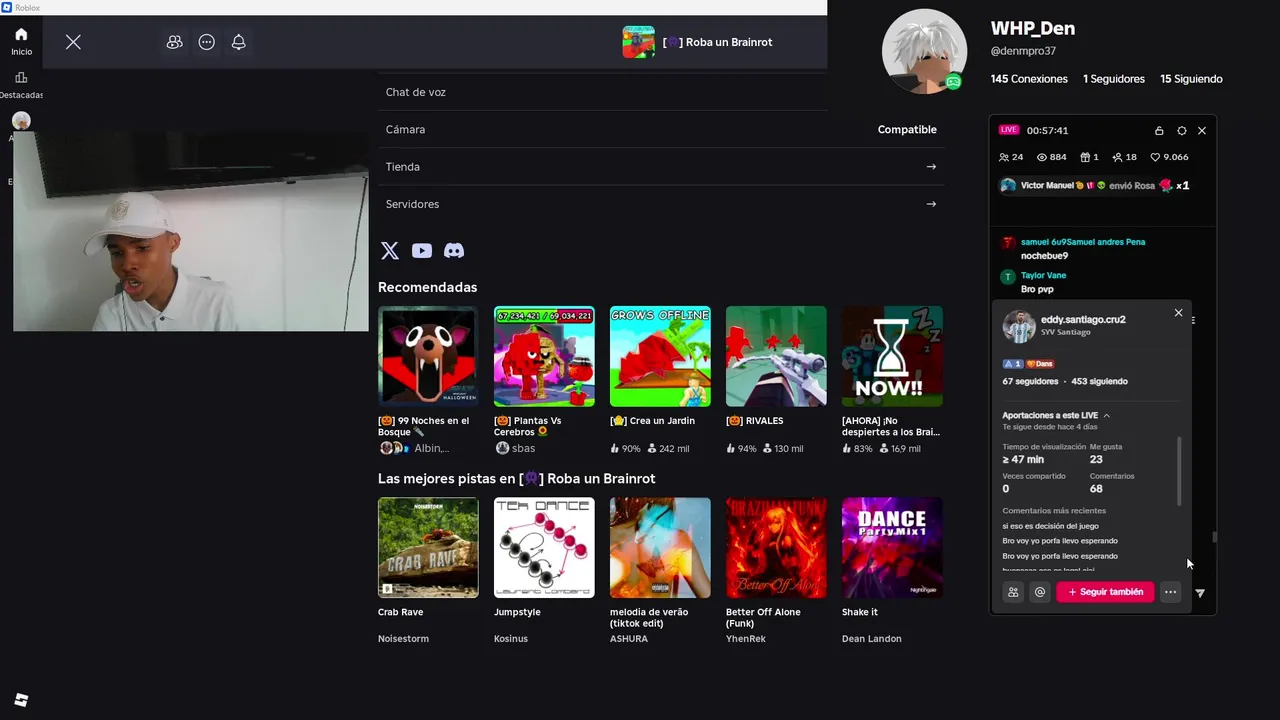Open Plantas Vs Cerebros game card
Image resolution: width=1280 pixels, height=720 pixels.
point(544,380)
